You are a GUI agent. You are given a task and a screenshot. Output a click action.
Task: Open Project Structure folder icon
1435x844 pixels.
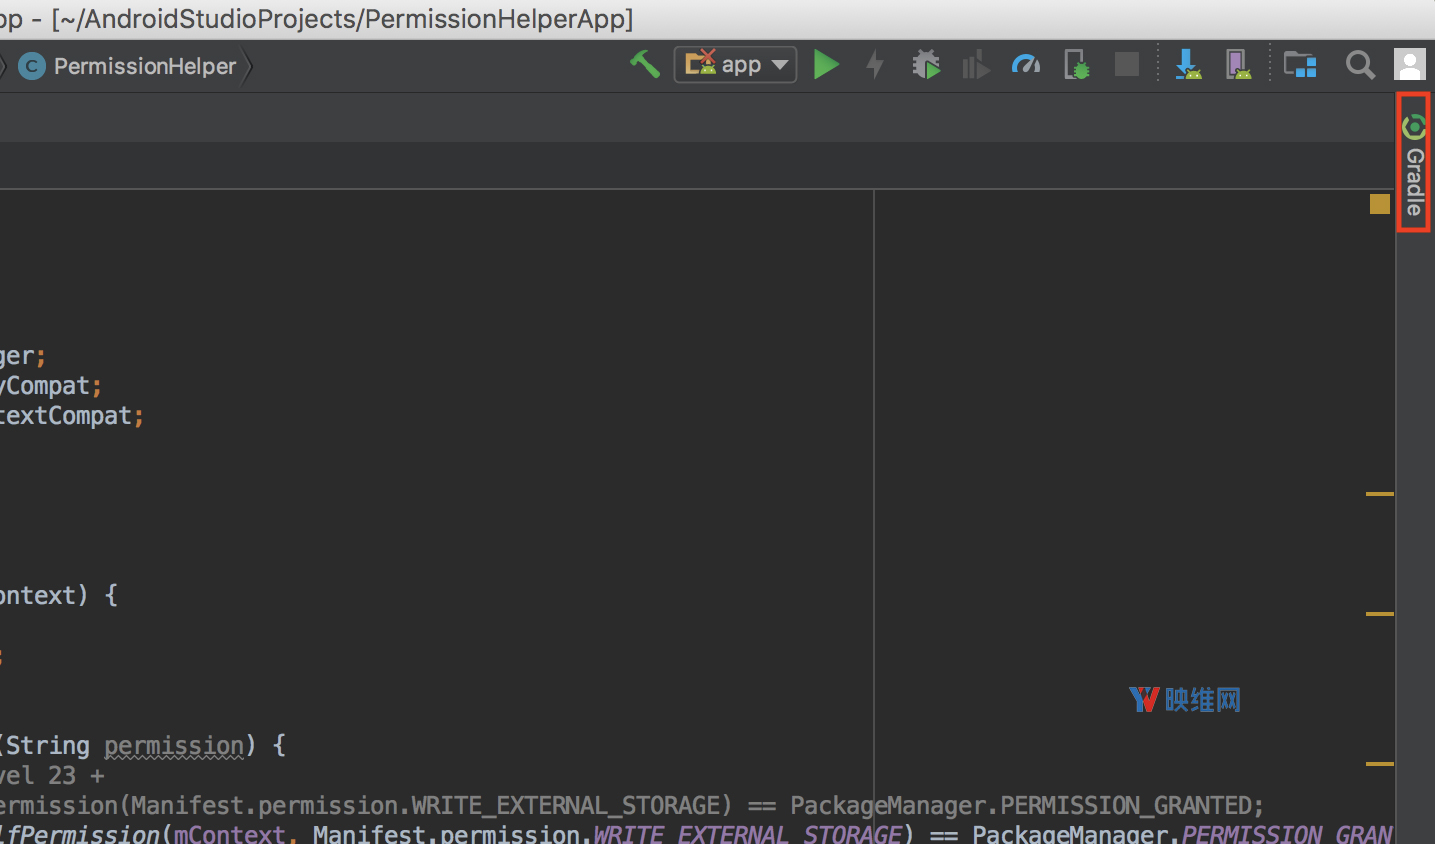click(x=1300, y=65)
